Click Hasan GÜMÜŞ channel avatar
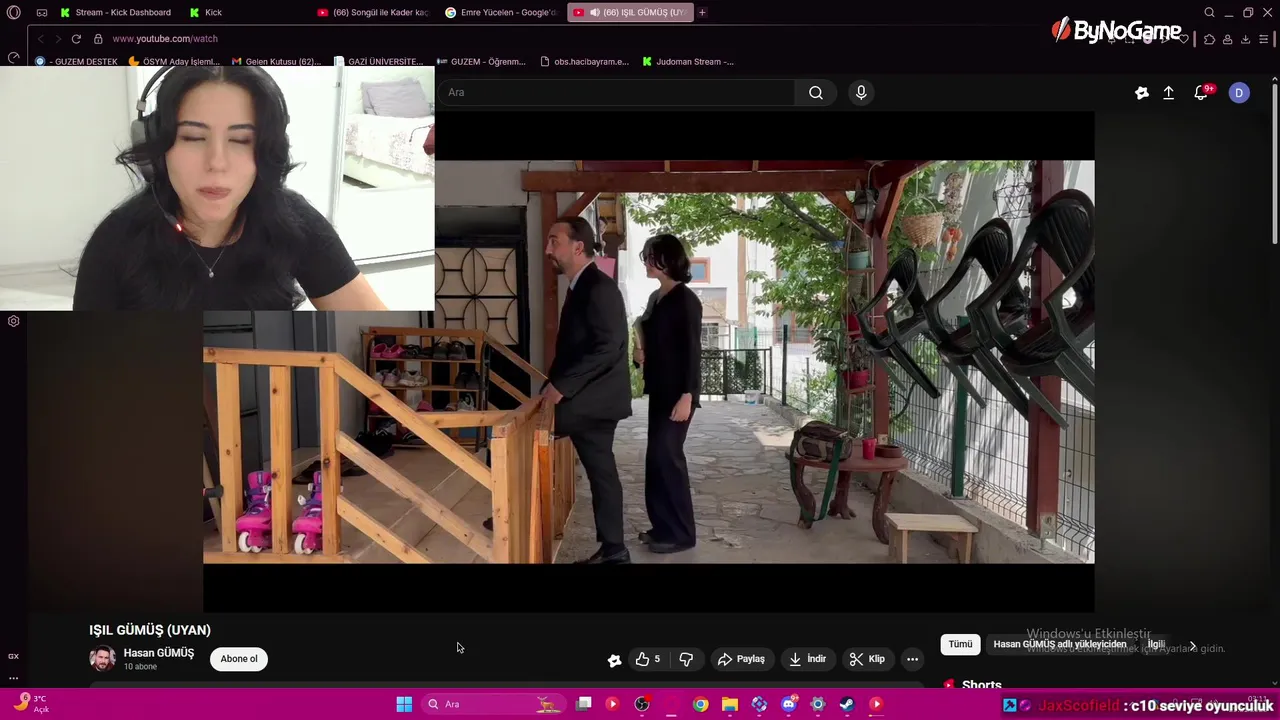The width and height of the screenshot is (1280, 720). tap(102, 658)
